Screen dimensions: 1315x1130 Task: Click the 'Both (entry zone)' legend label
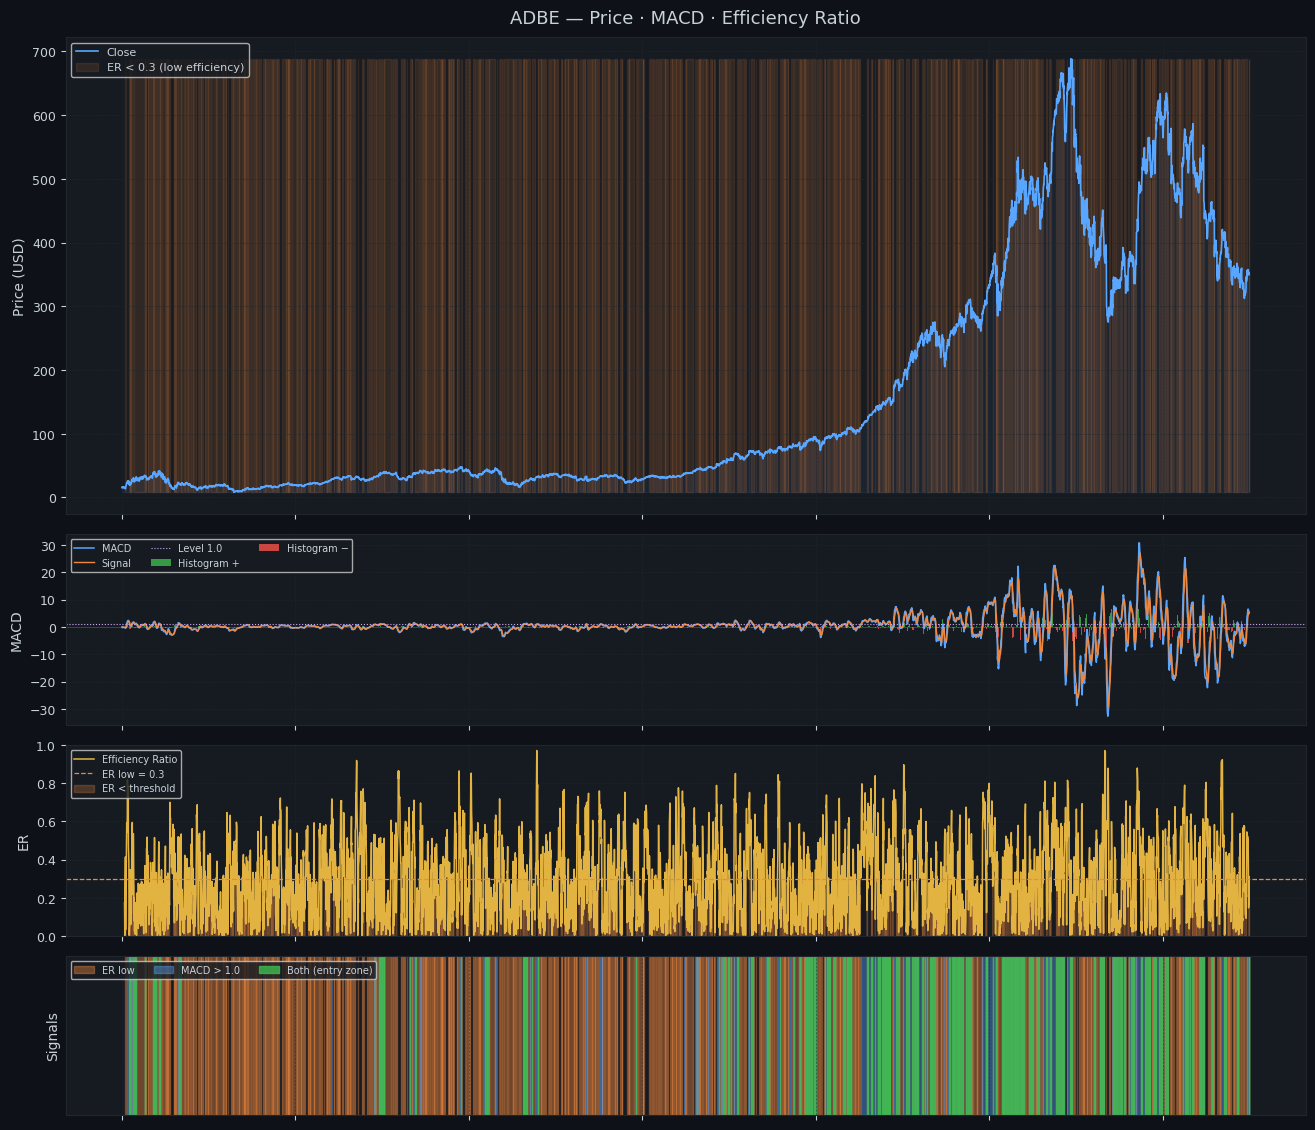[329, 971]
